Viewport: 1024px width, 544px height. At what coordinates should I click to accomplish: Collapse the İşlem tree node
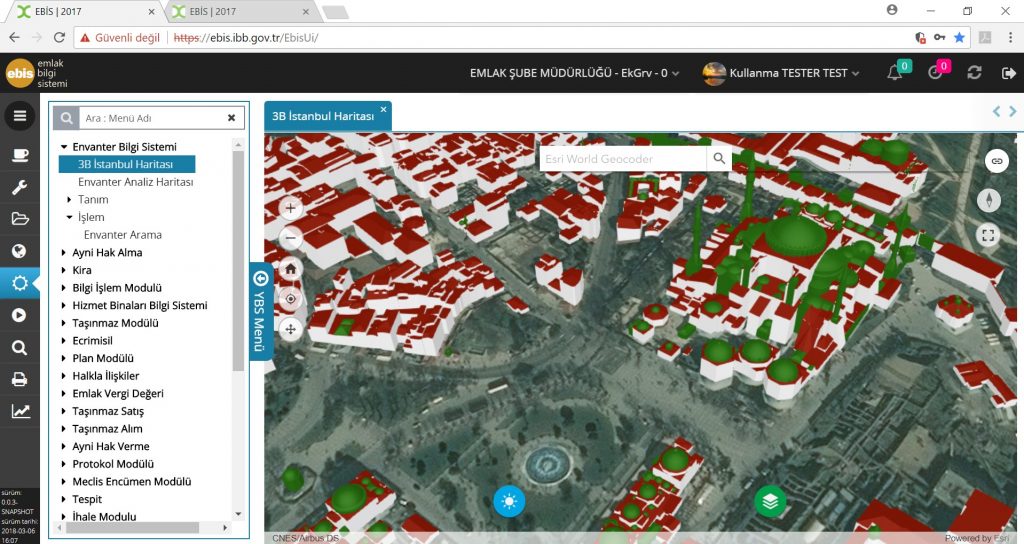pos(69,217)
